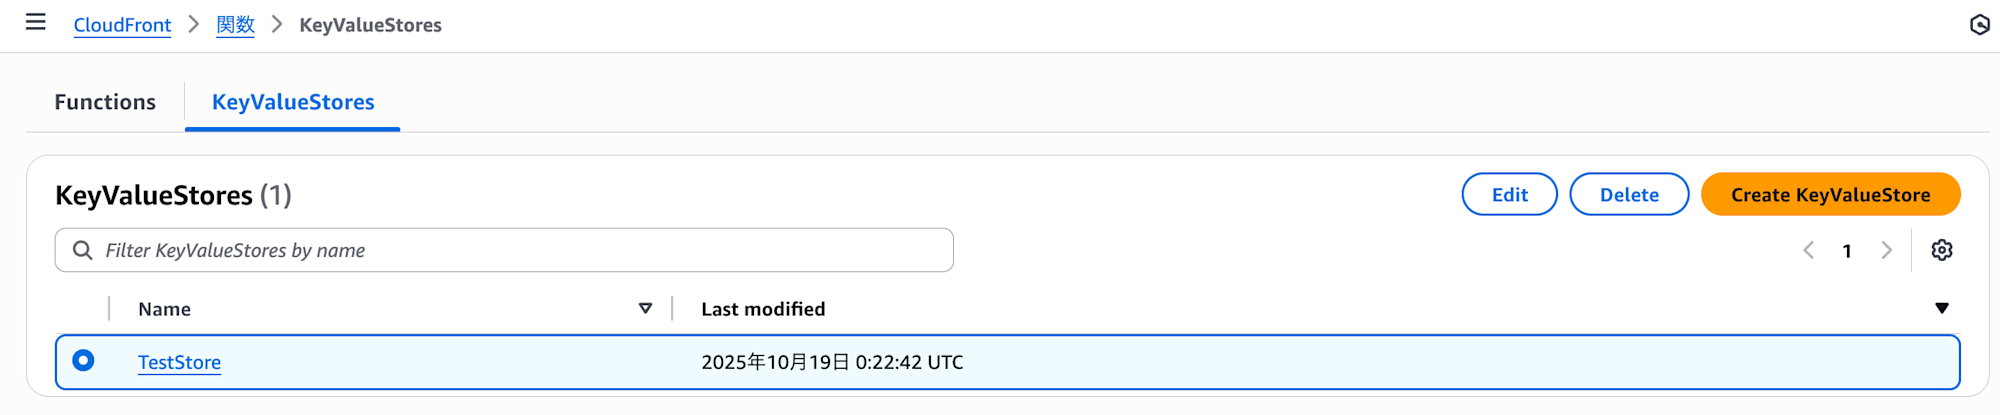Go to the next page of results
Screen dimensions: 2000x415
(x=1886, y=250)
